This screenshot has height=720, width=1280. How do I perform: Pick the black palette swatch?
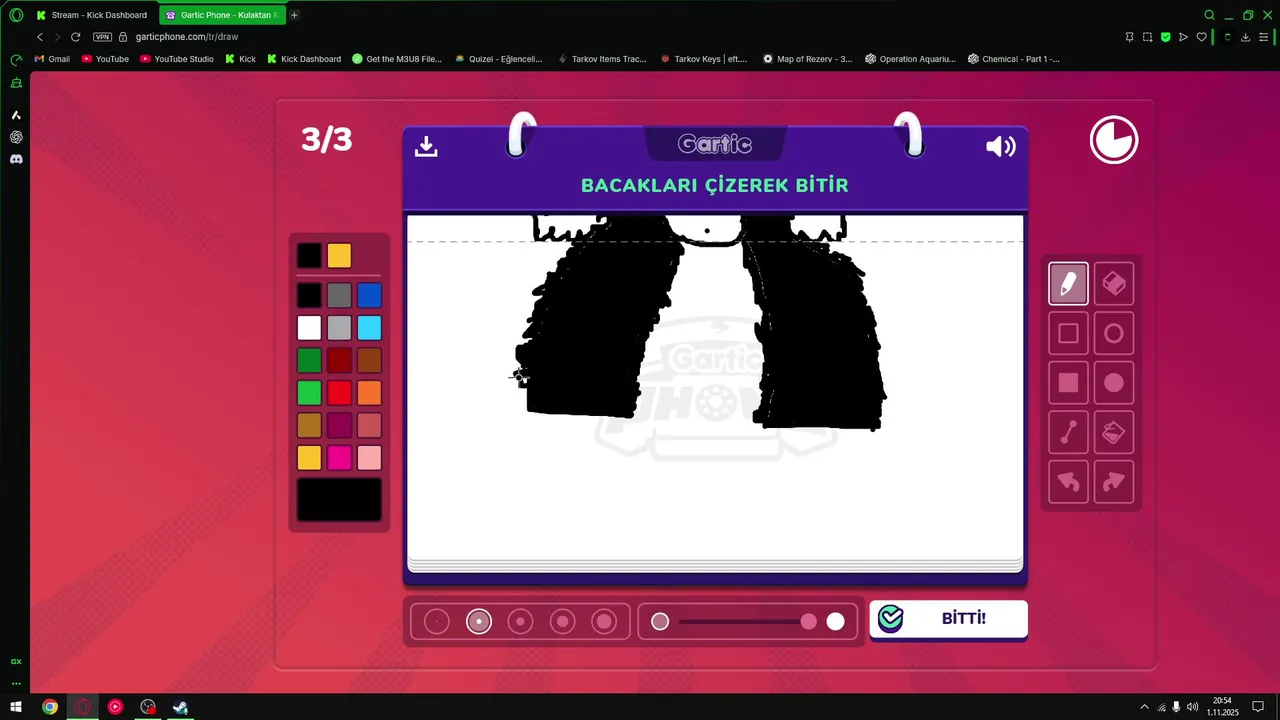[x=309, y=295]
